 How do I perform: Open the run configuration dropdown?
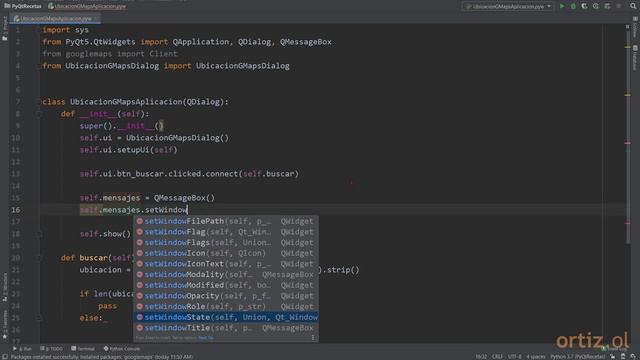pos(509,6)
